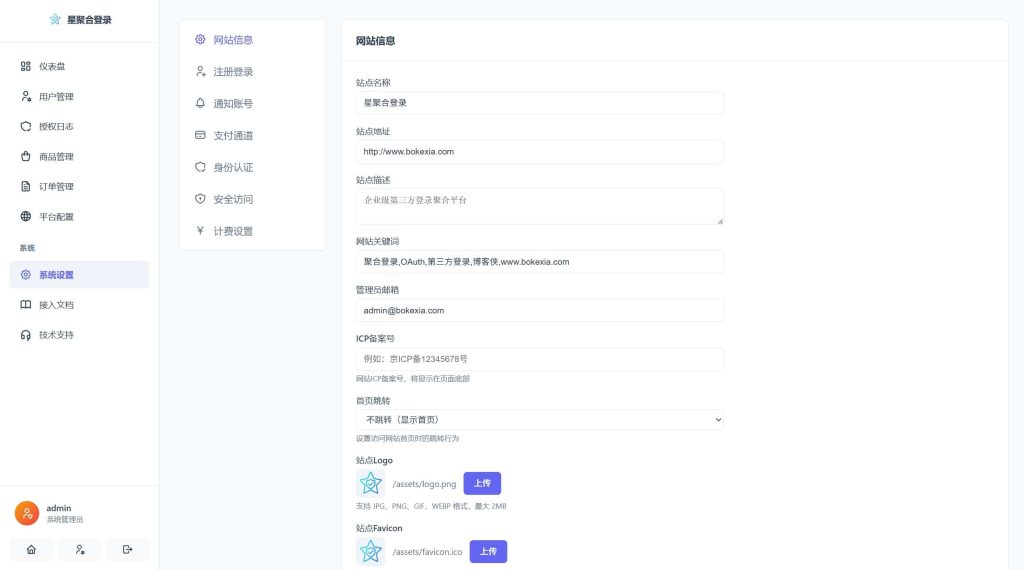This screenshot has width=1024, height=570.
Task: Click the home icon at sidebar bottom
Action: 31,550
